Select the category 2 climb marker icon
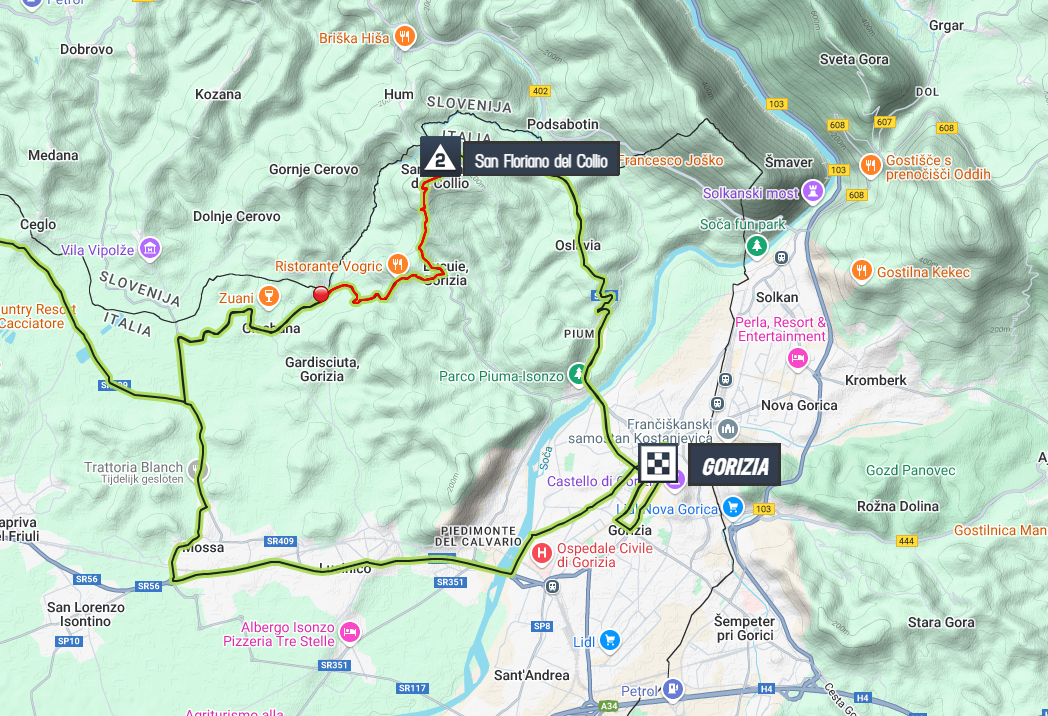Image resolution: width=1048 pixels, height=716 pixels. tap(440, 157)
